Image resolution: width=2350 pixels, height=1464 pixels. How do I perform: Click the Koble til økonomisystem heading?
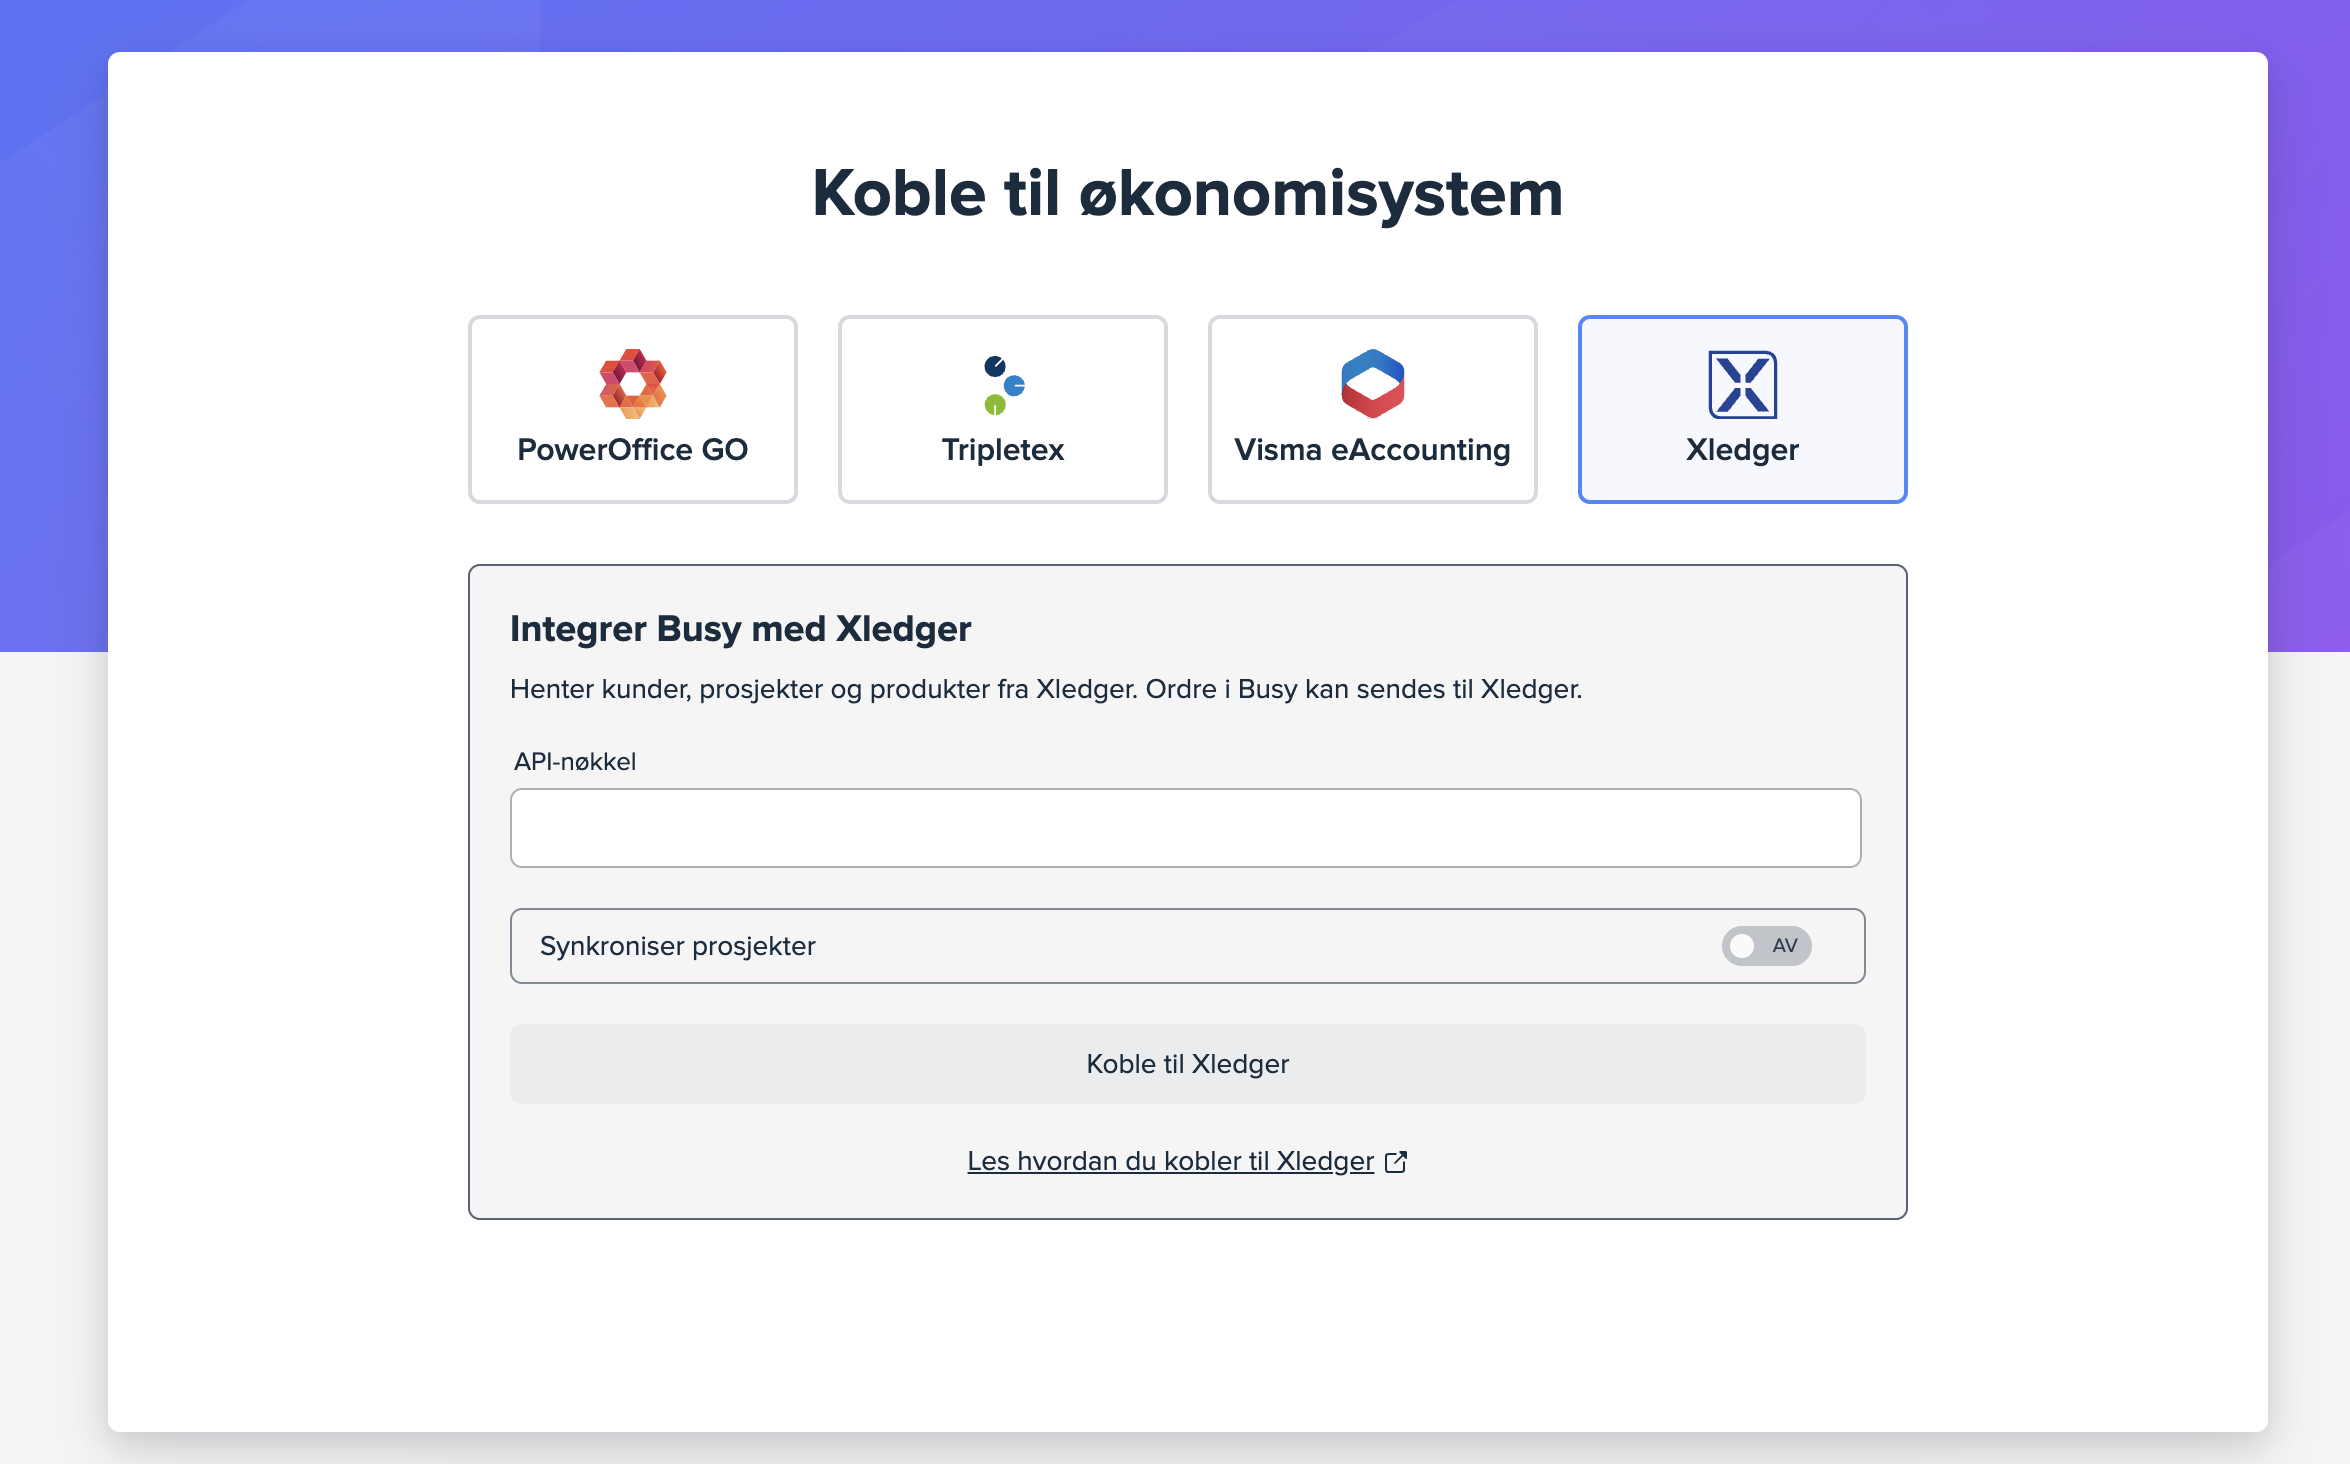point(1187,193)
